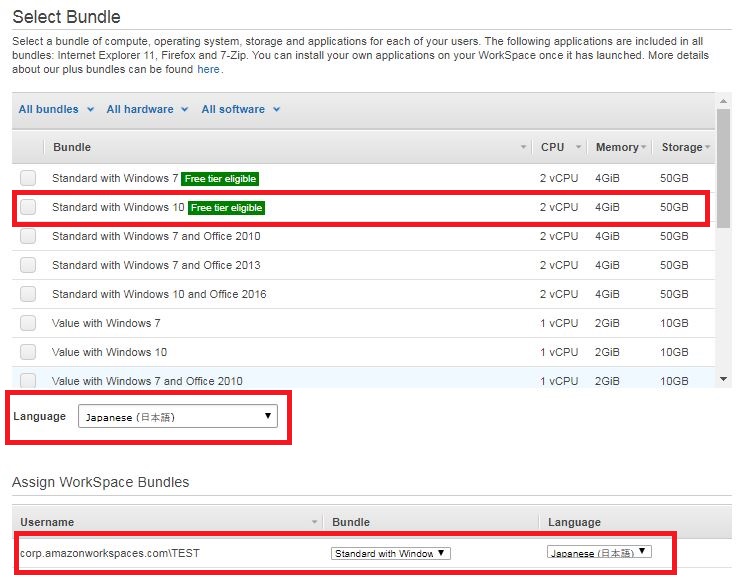
Task: Sort by Bundle column header
Action: click(288, 147)
